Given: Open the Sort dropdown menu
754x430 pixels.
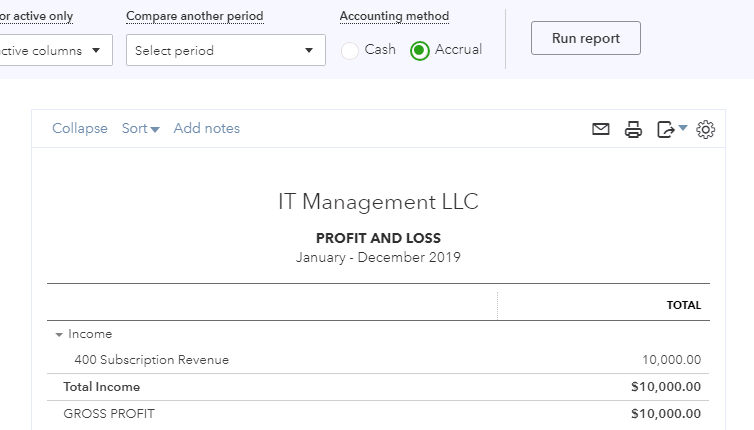Looking at the screenshot, I should (140, 128).
